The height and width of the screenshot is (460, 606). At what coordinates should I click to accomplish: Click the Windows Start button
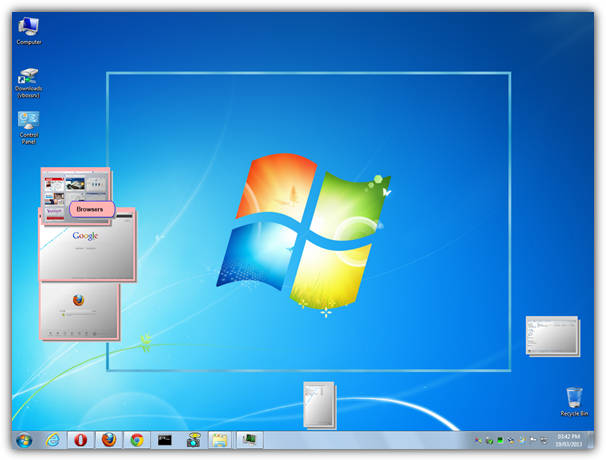(x=23, y=439)
